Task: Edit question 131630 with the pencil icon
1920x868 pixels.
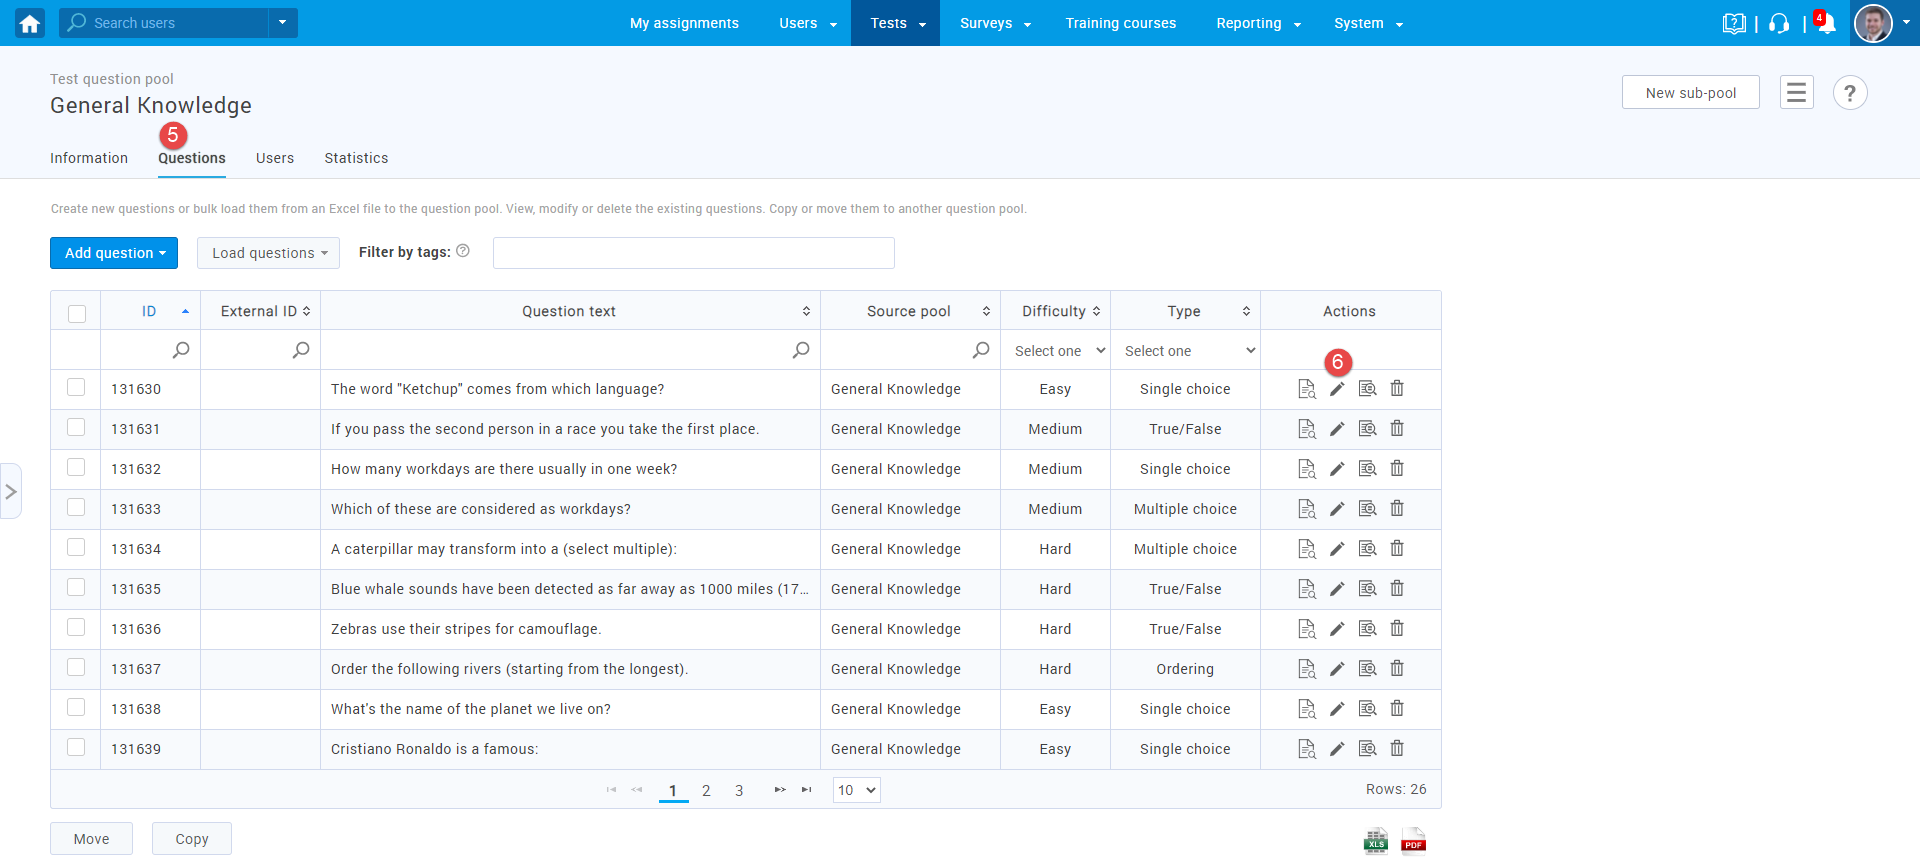Action: point(1337,389)
